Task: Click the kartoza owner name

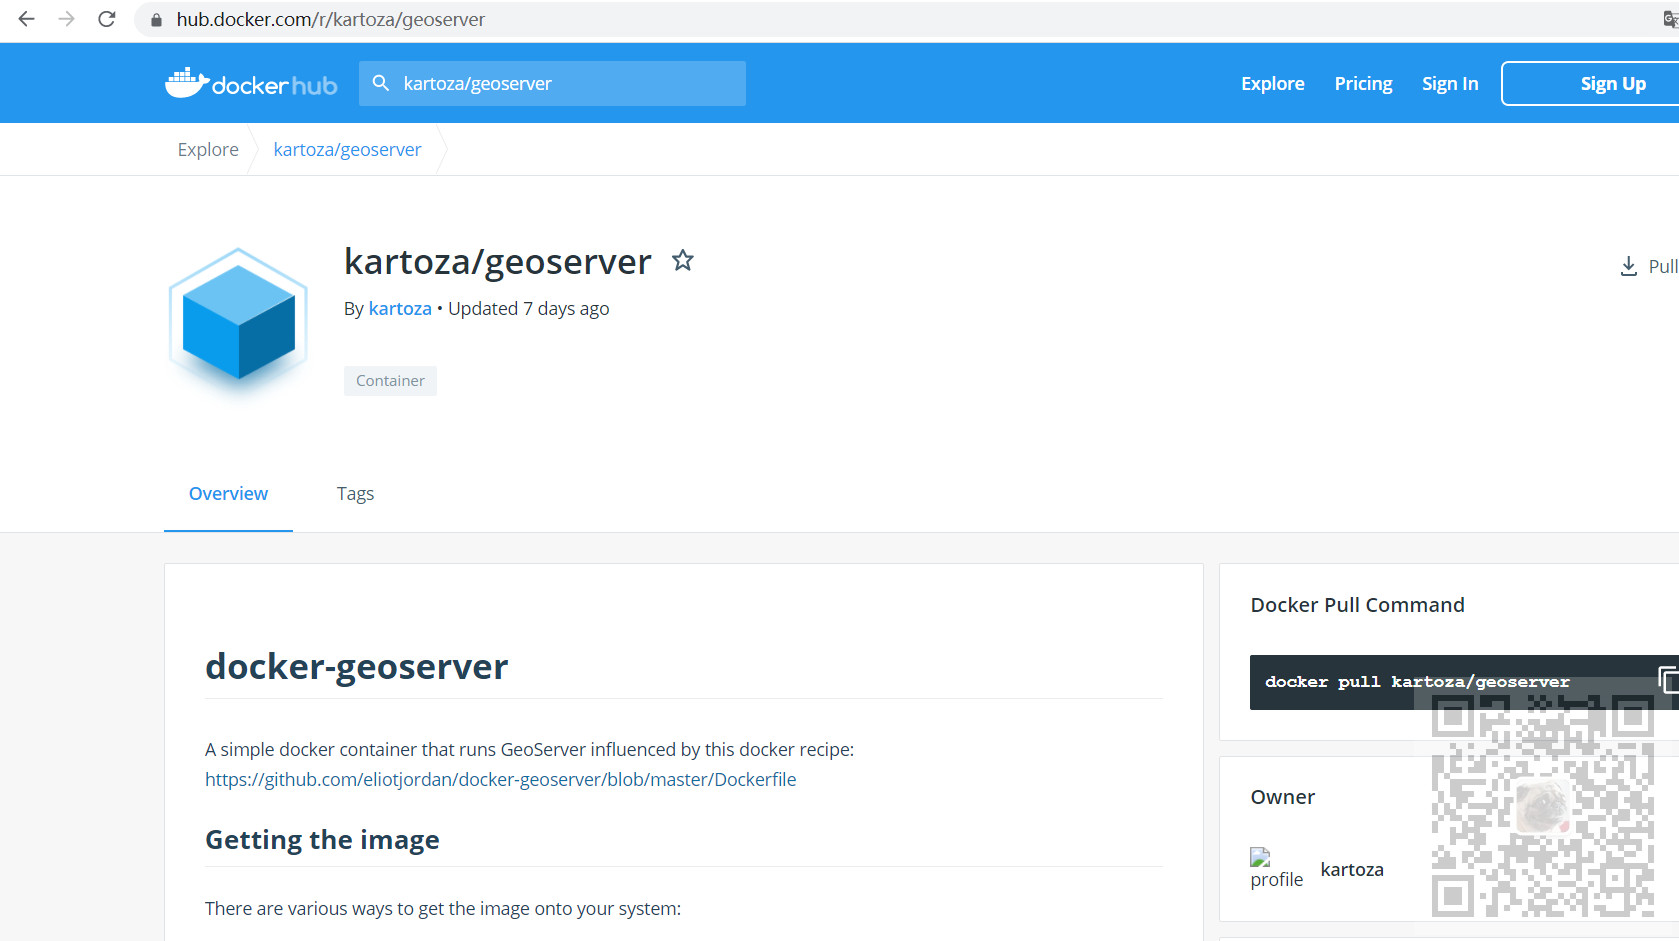Action: point(1352,869)
